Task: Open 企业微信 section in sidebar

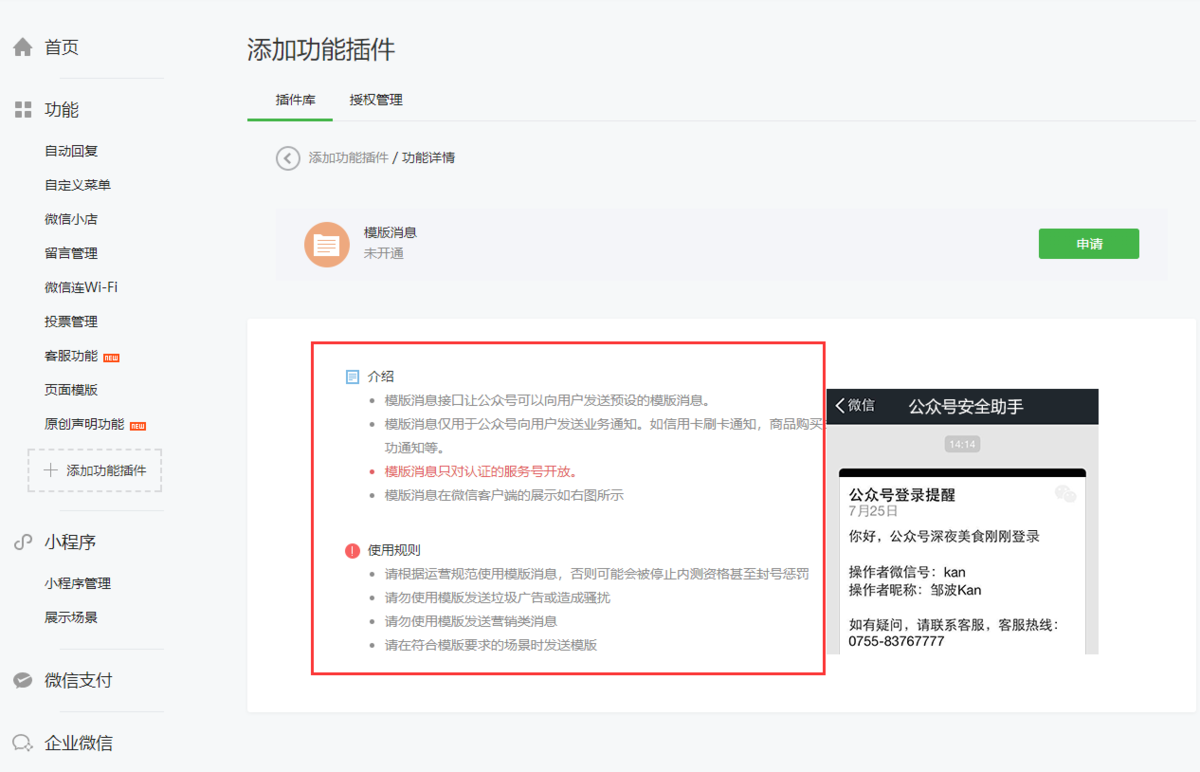Action: [78, 743]
